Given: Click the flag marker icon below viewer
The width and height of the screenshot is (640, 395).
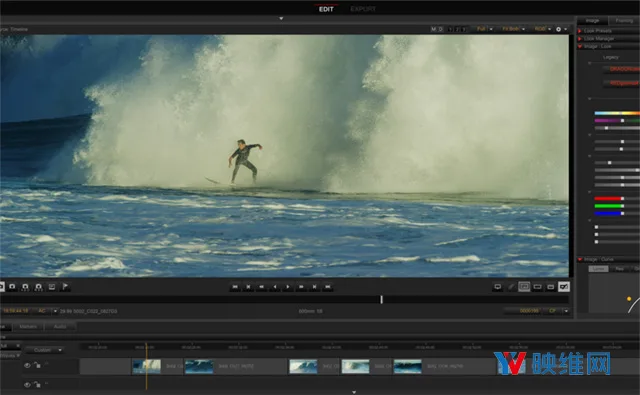Looking at the screenshot, I should point(65,287).
